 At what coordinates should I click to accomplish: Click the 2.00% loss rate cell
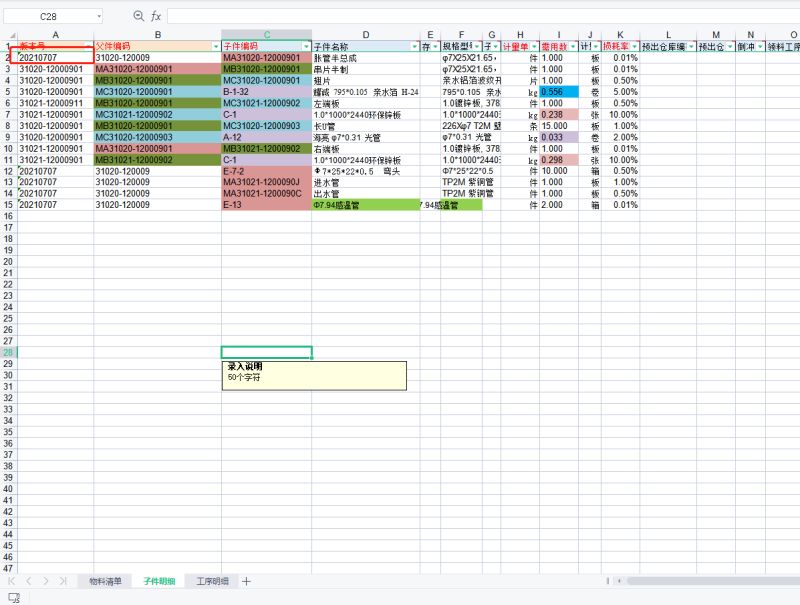(620, 137)
